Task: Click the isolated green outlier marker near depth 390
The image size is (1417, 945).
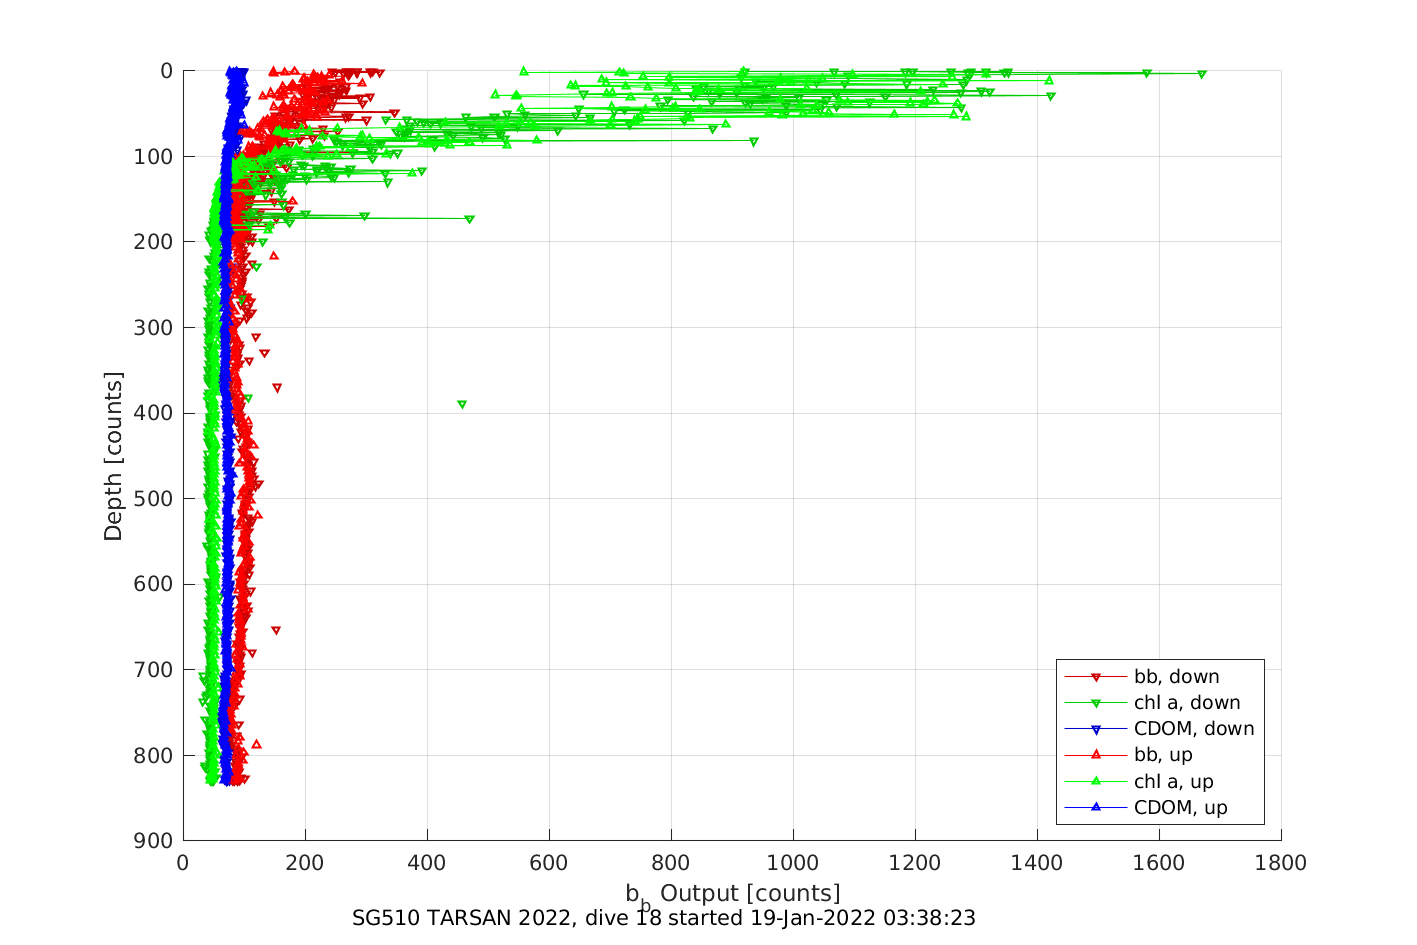Action: click(x=462, y=405)
